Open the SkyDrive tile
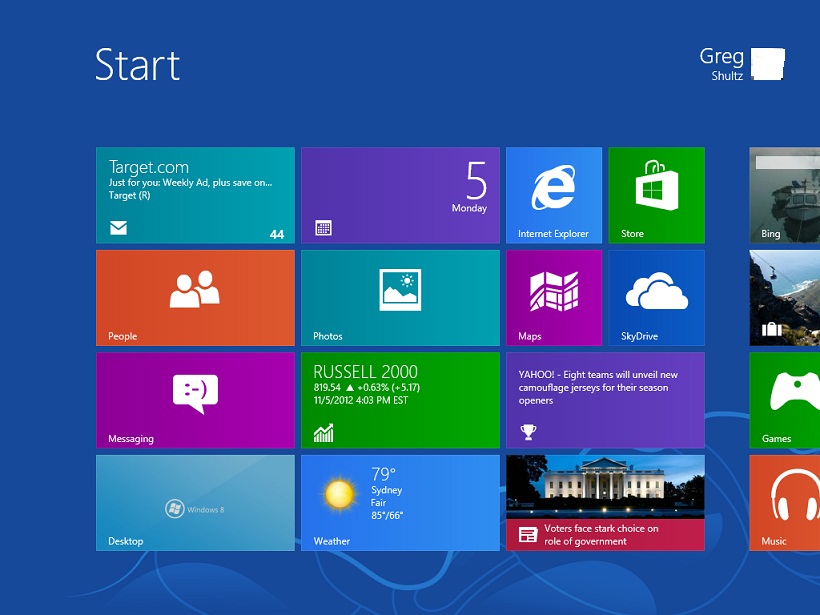820x615 pixels. [x=656, y=298]
